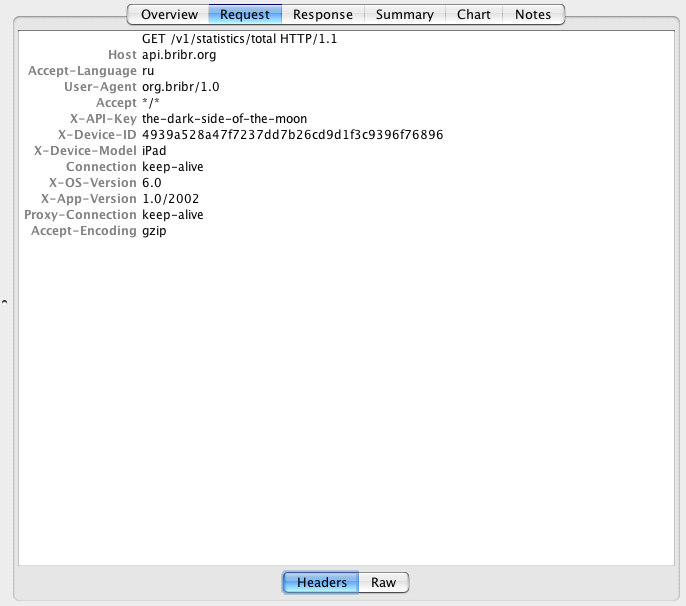This screenshot has width=686, height=606.
Task: Click the 6.0 OS version value
Action: [152, 183]
